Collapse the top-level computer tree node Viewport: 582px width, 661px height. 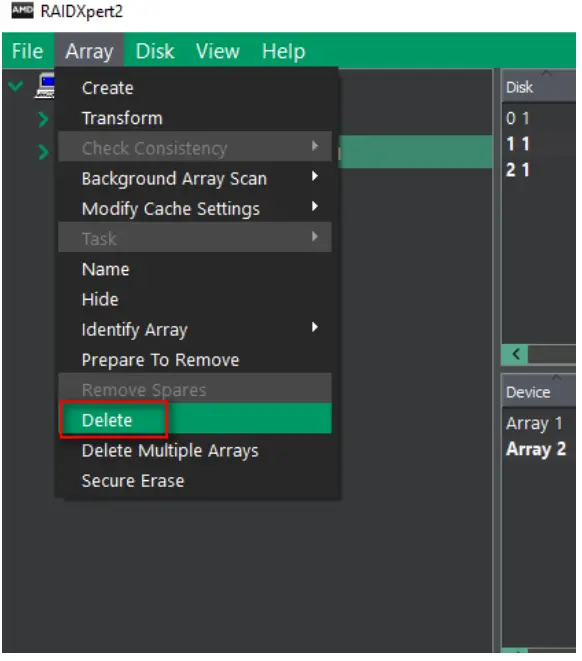point(16,86)
